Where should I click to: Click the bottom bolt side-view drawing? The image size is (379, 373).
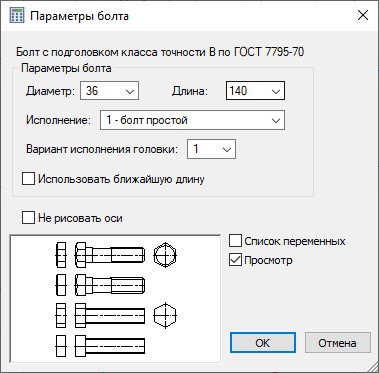click(x=110, y=345)
